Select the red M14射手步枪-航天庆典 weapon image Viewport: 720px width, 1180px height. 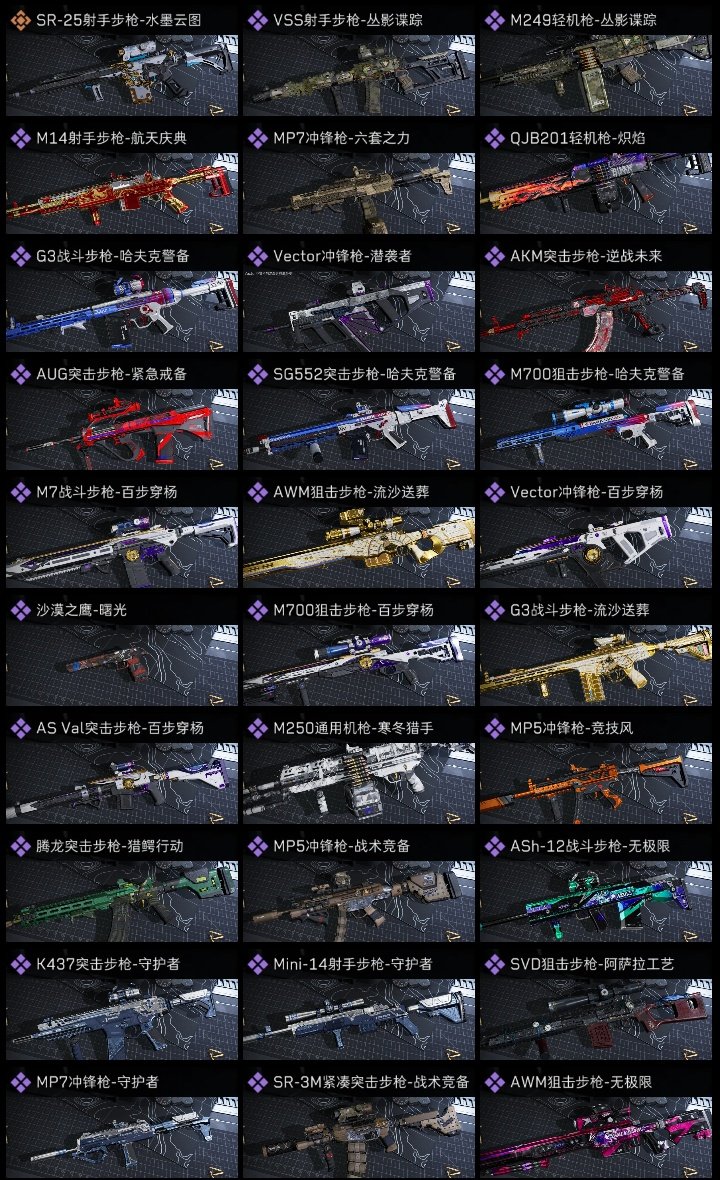pos(122,193)
